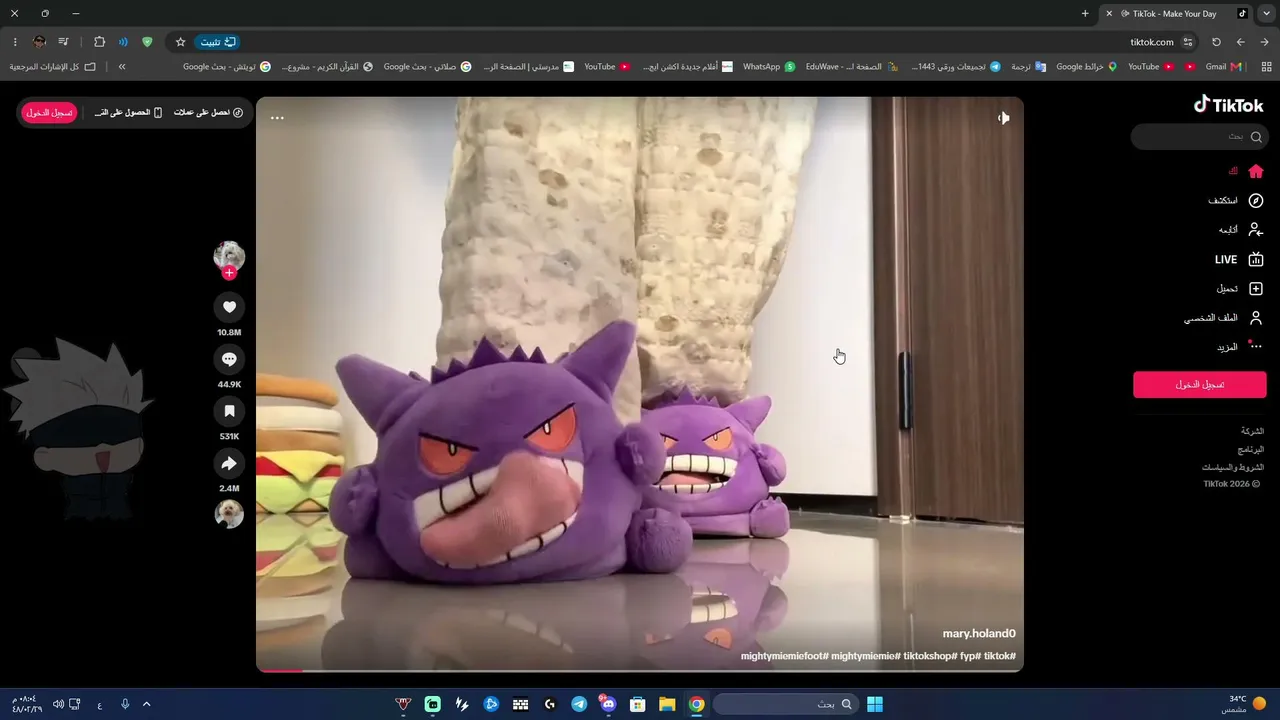This screenshot has height=720, width=1280.
Task: Follow the creator with the red plus badge
Action: point(229,273)
